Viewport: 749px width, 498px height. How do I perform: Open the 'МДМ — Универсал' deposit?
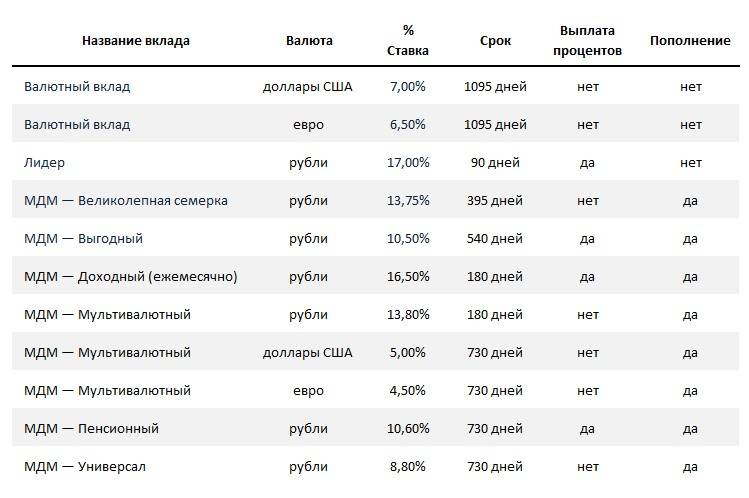(85, 466)
